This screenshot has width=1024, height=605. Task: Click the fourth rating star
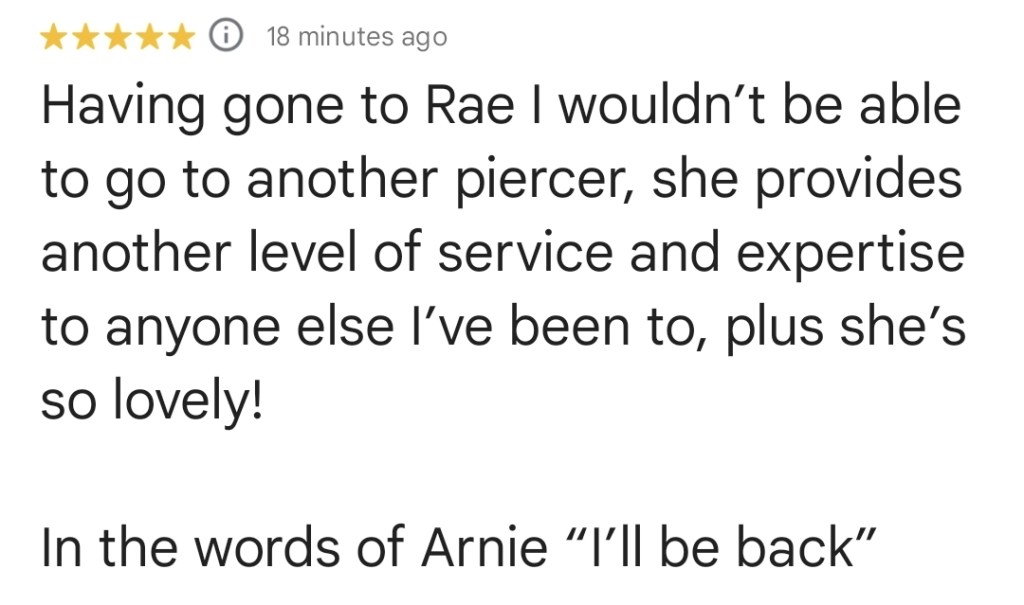(150, 37)
